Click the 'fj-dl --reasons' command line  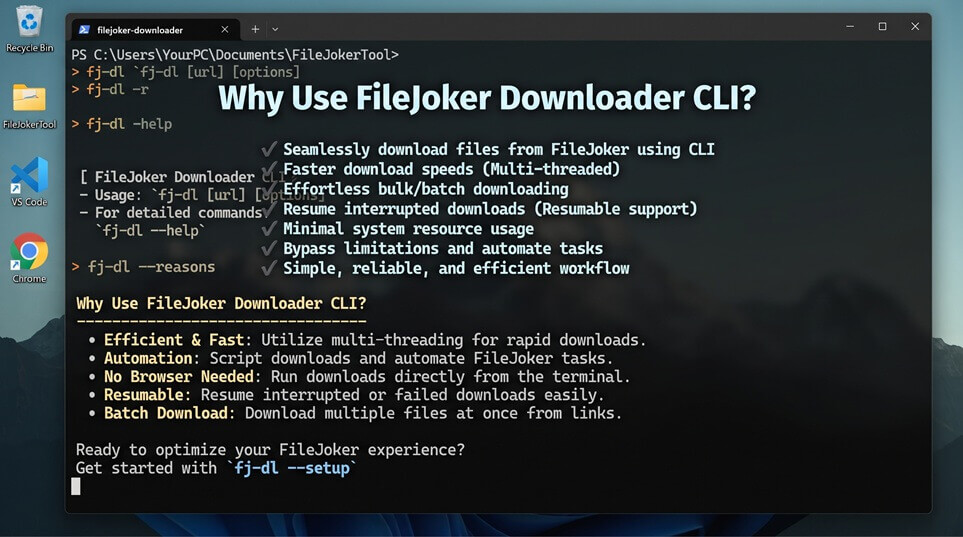pos(143,267)
